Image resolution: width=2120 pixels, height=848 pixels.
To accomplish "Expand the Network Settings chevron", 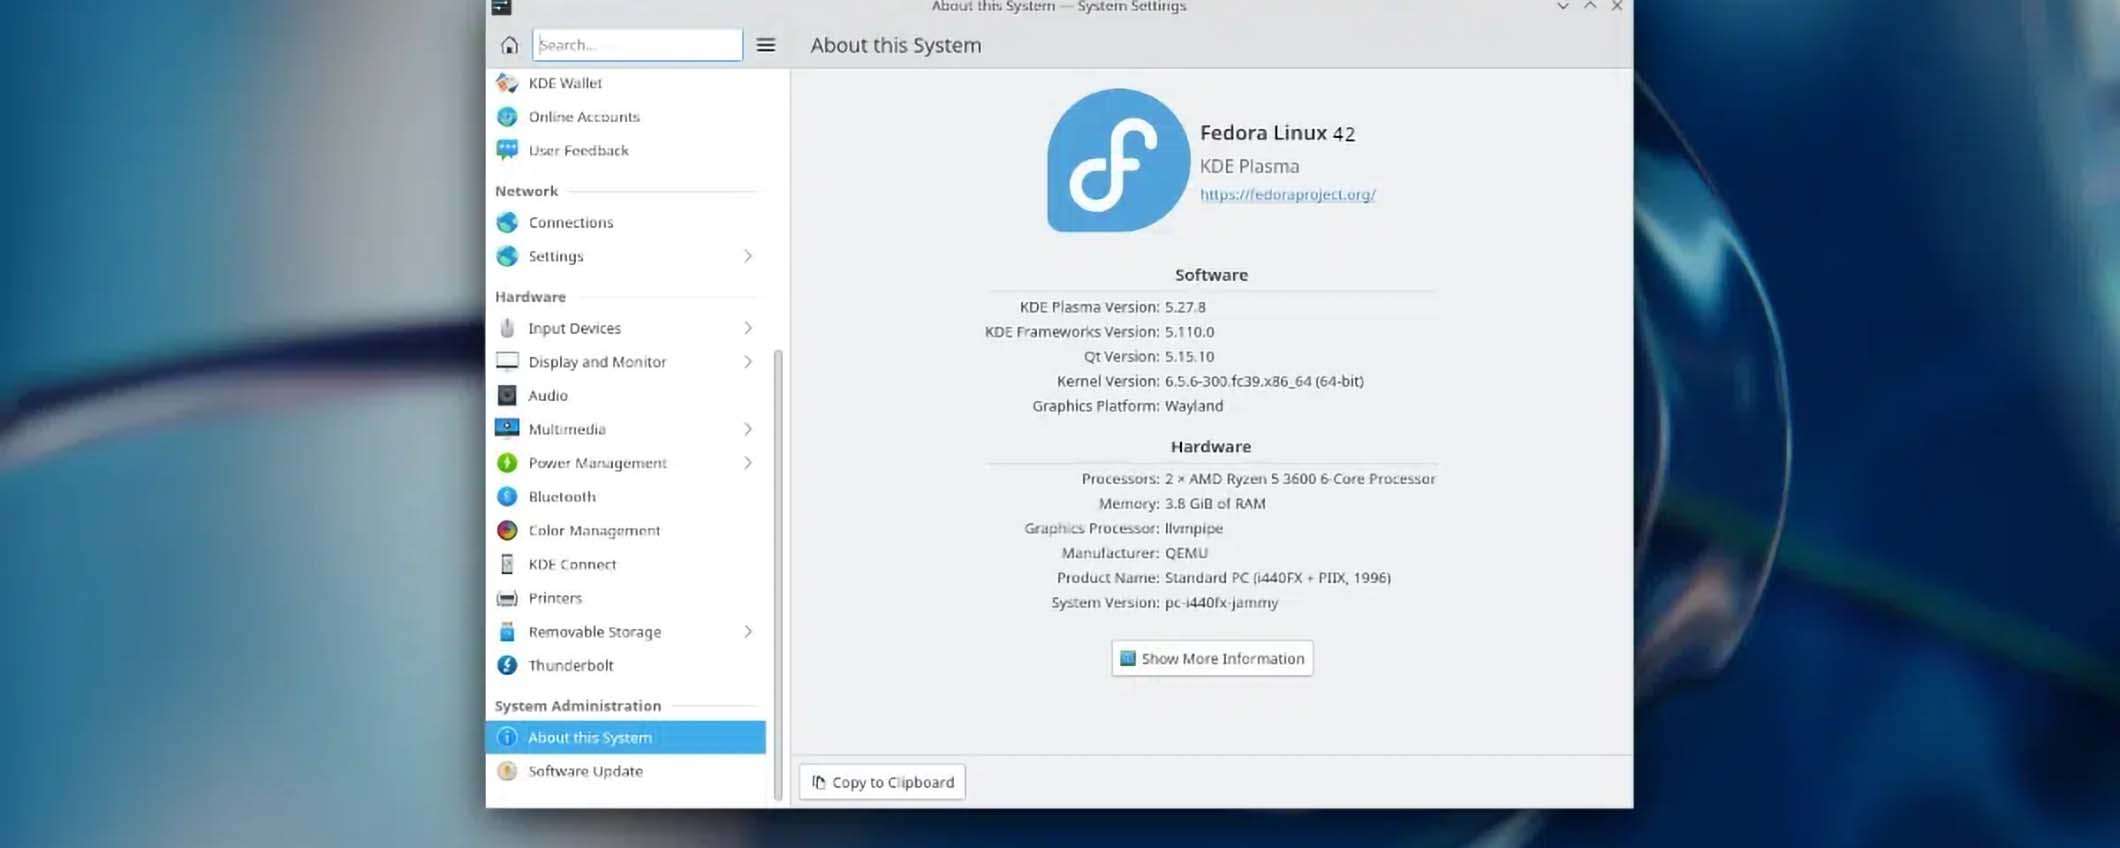I will [x=748, y=256].
